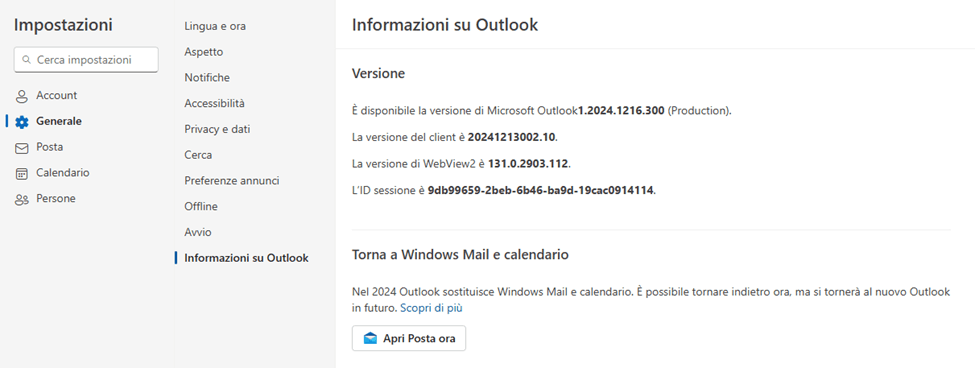Image resolution: width=975 pixels, height=368 pixels.
Task: Focus the Cerca impostazioni search field
Action: (x=86, y=60)
